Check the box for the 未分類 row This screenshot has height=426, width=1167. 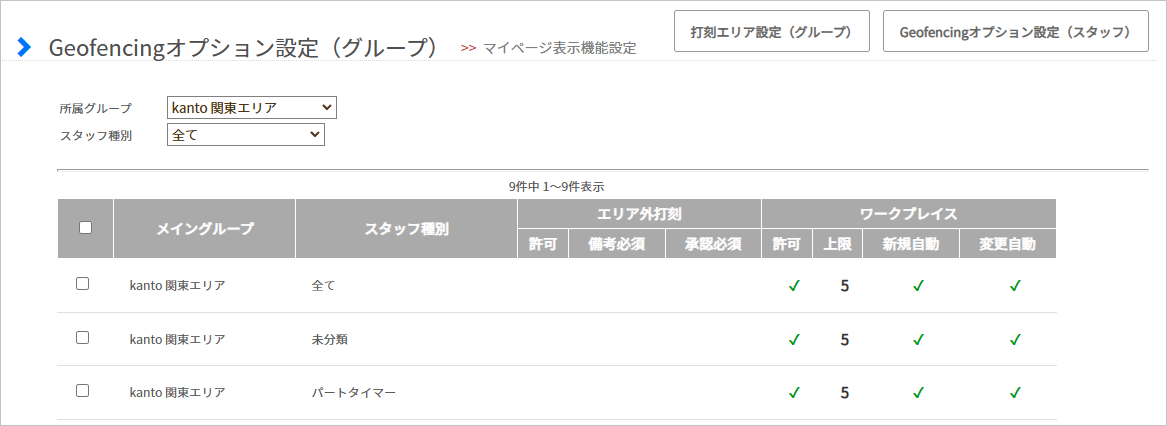point(83,337)
